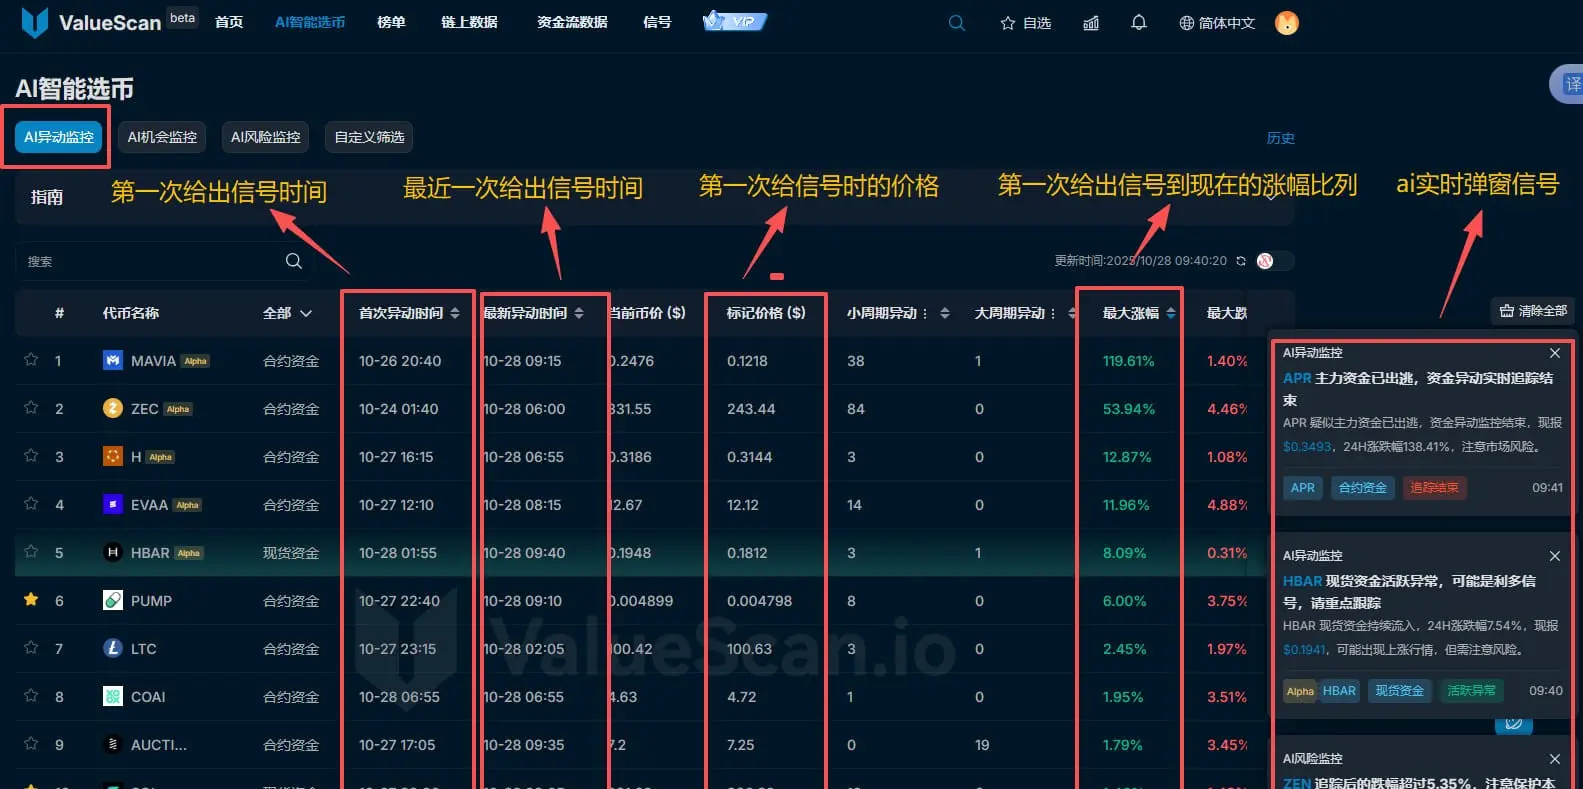Switch to the AI机会监控 tab

click(162, 137)
